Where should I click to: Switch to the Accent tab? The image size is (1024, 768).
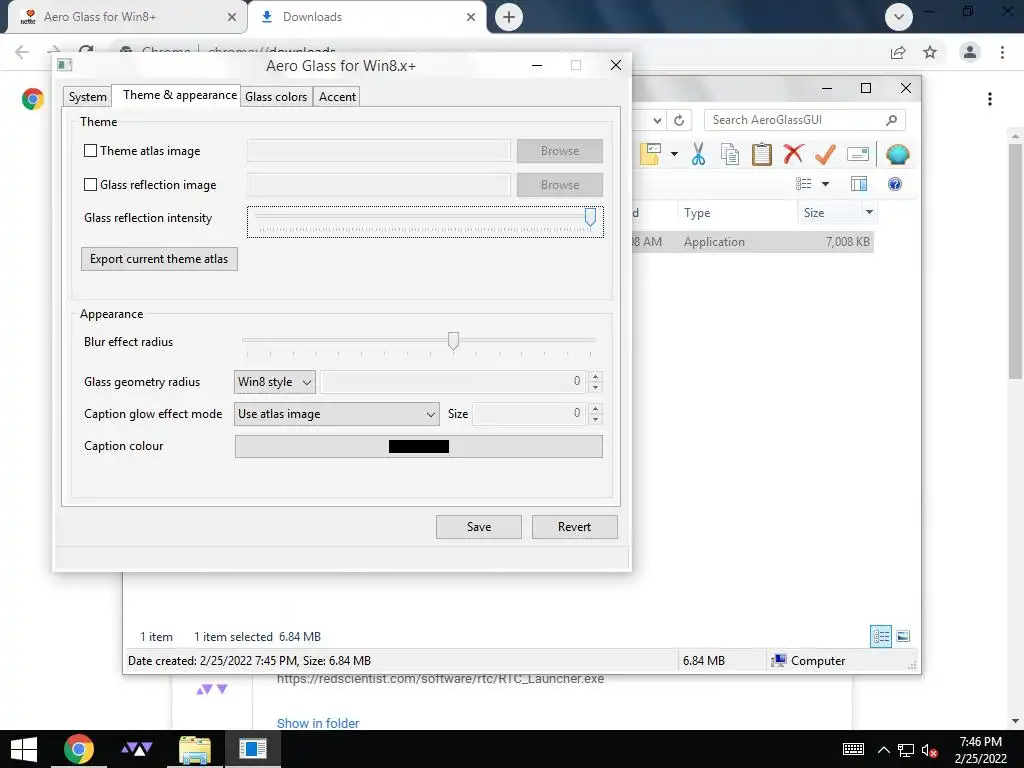[337, 97]
